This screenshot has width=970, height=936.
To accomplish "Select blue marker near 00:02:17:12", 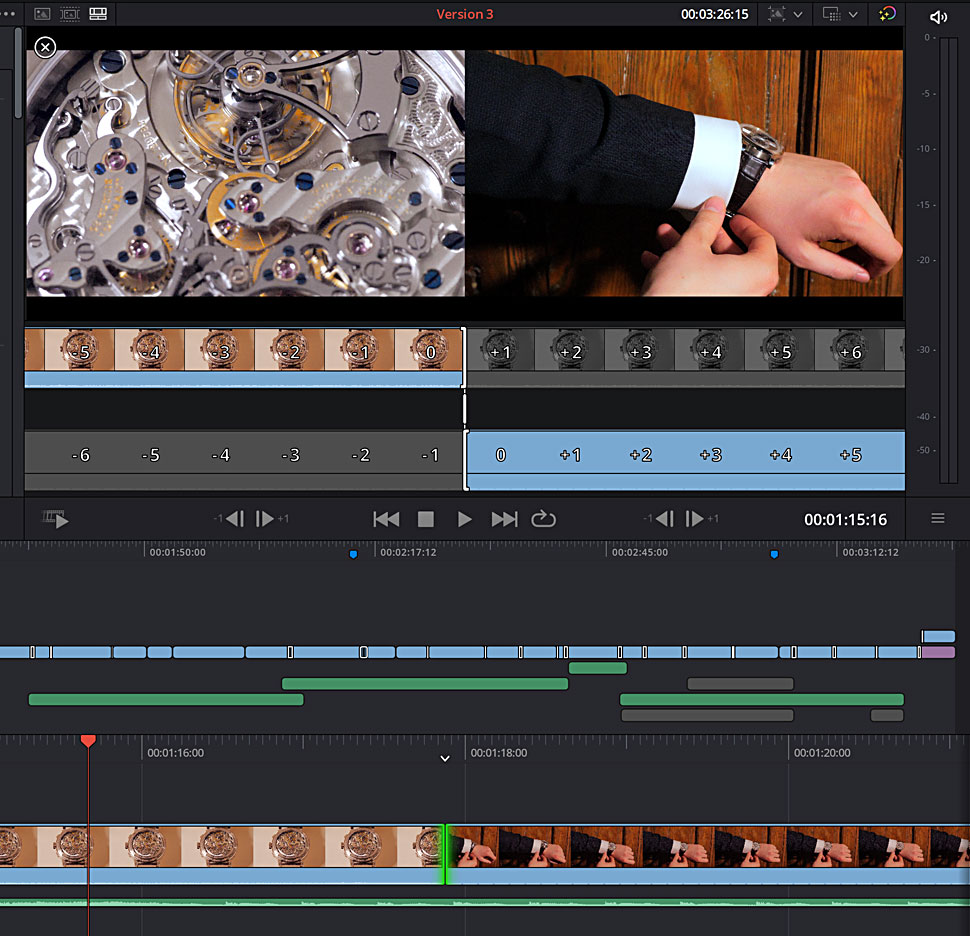I will pos(353,554).
